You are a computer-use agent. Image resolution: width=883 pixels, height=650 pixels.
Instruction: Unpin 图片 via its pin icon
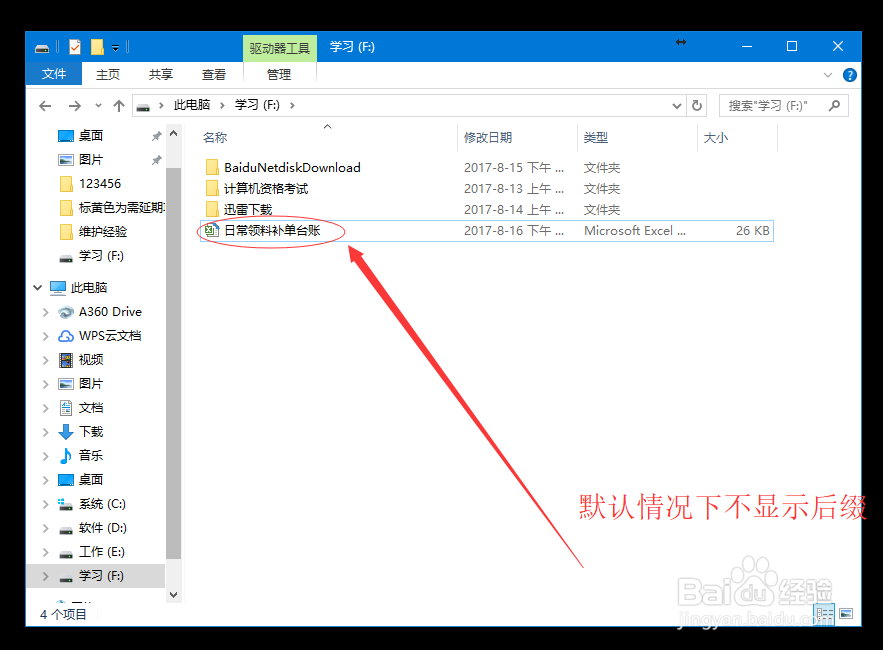[x=157, y=160]
